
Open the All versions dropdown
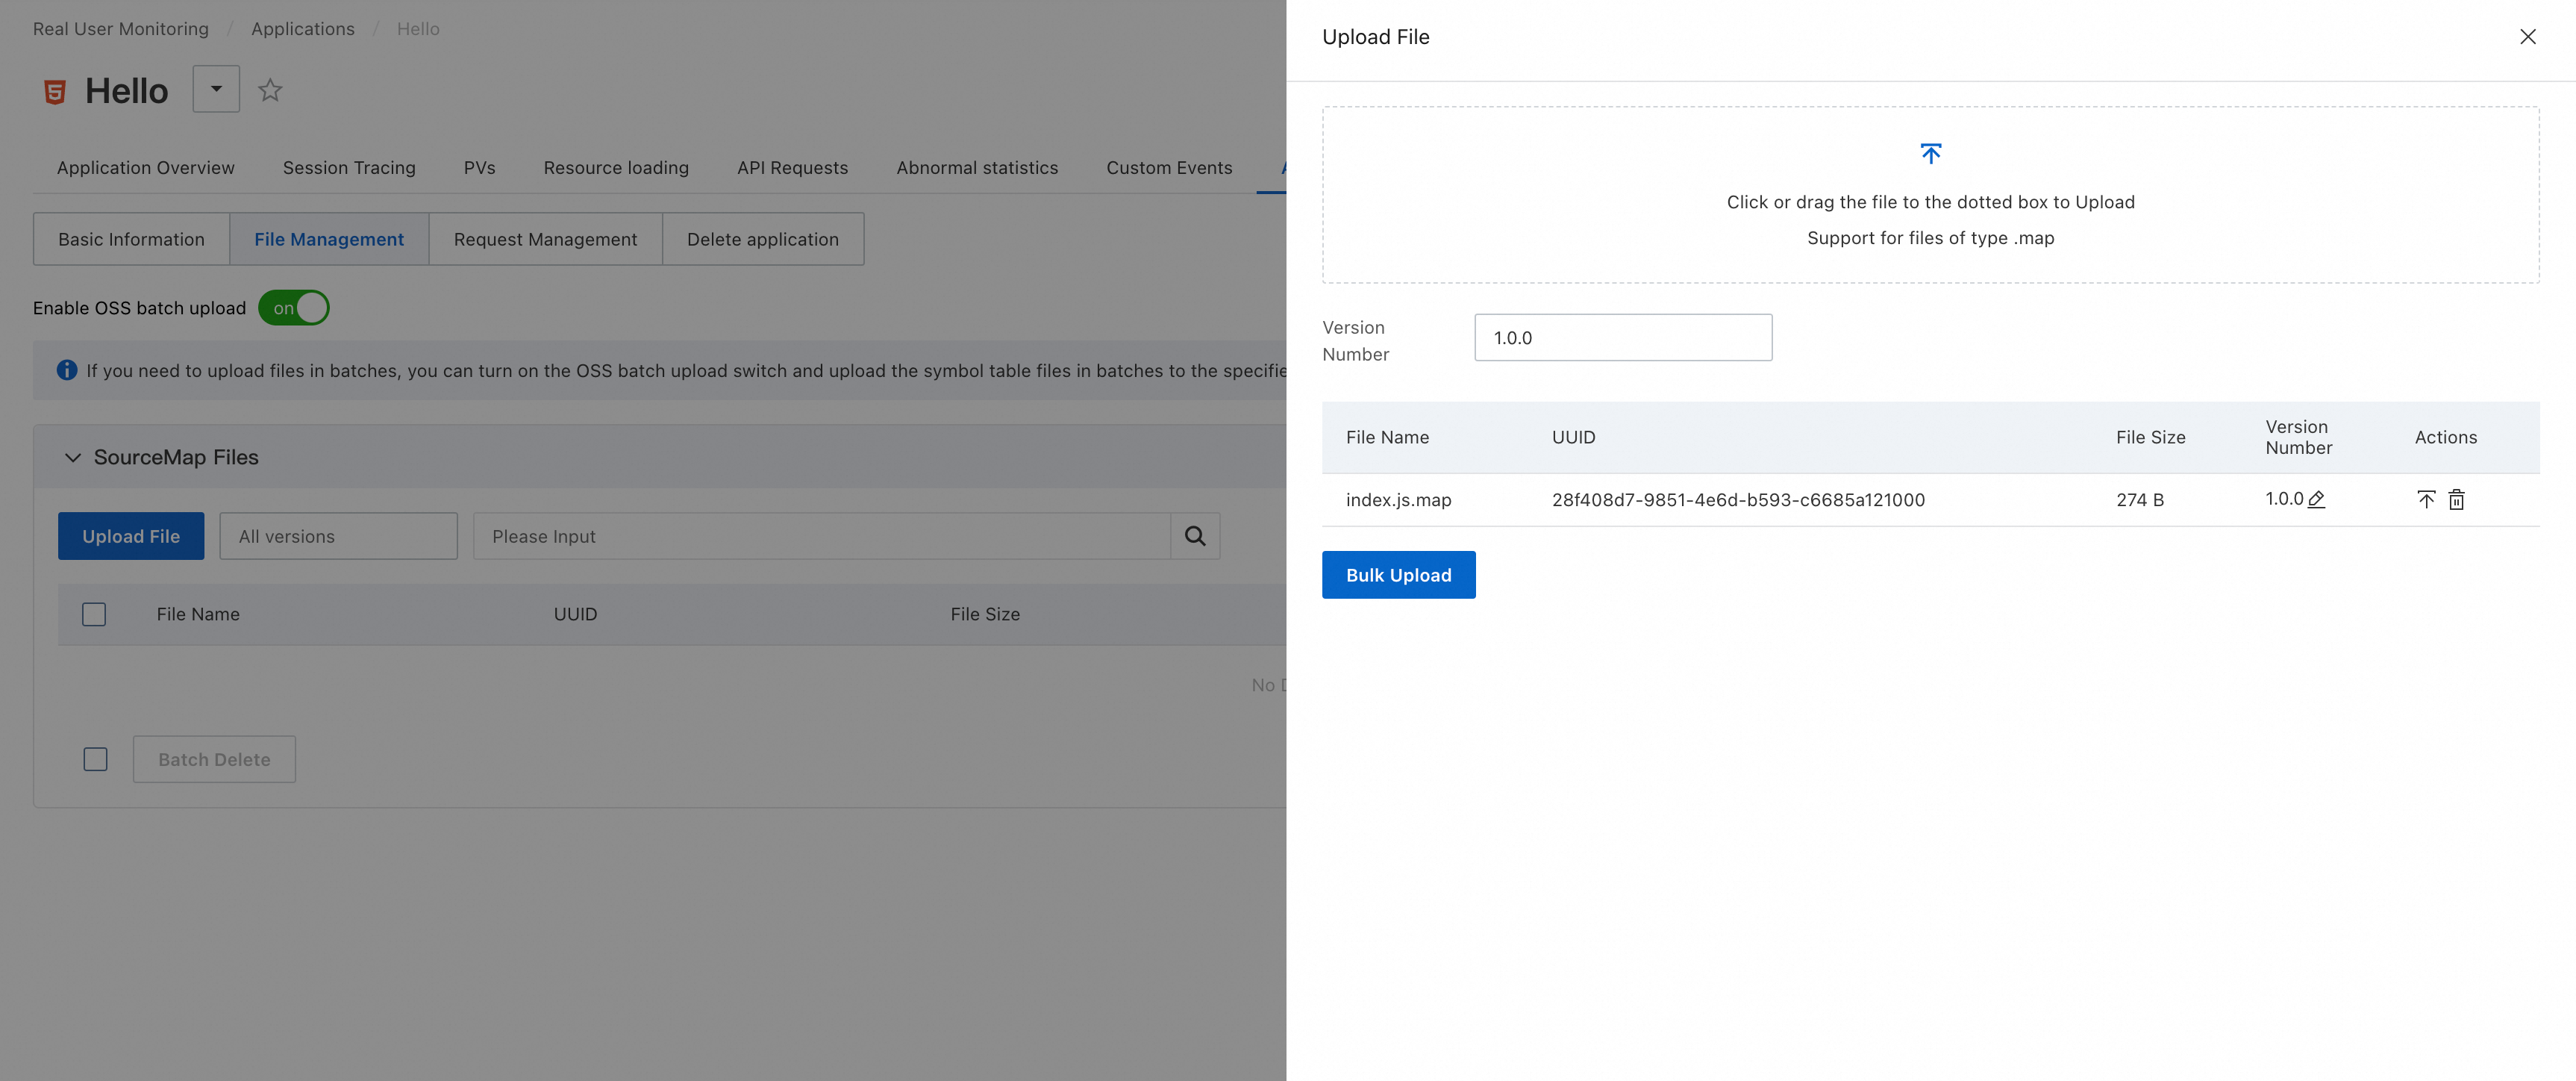[338, 536]
